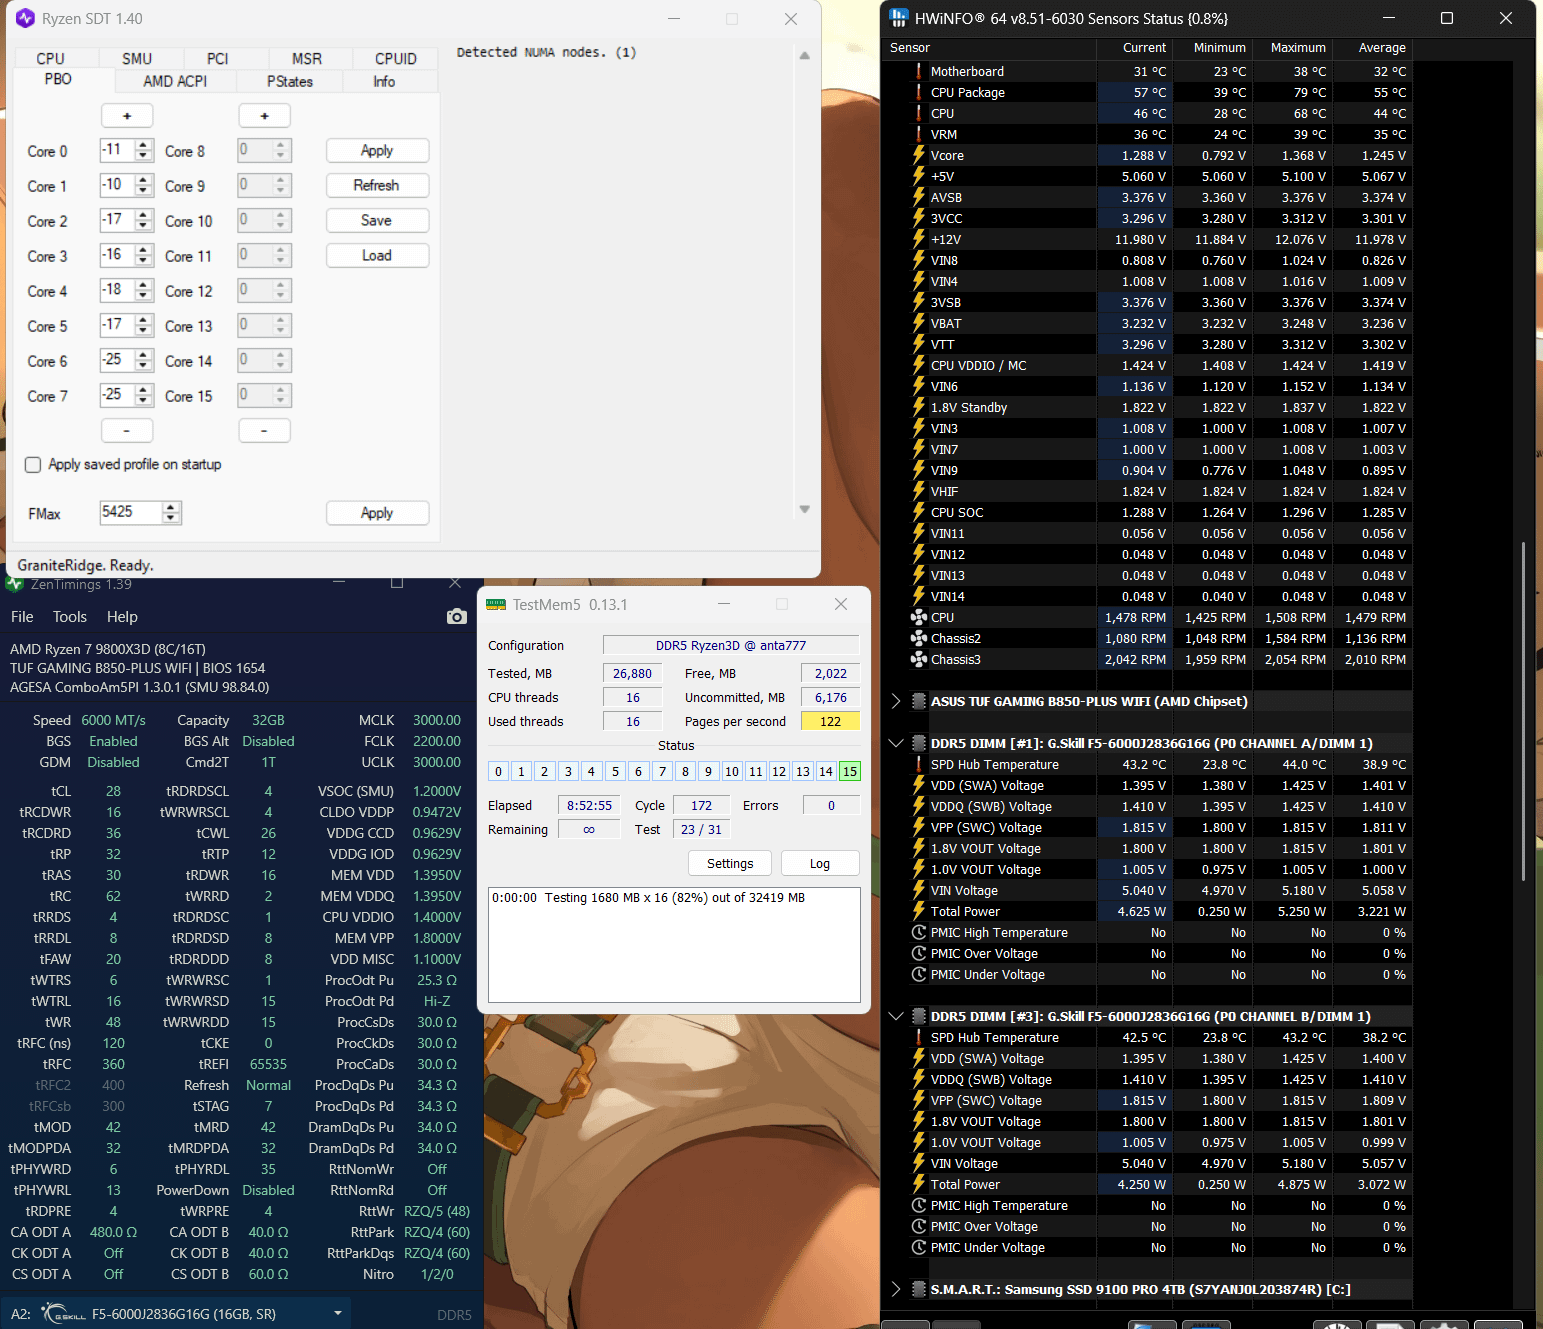Viewport: 1543px width, 1329px height.
Task: Click the Ryzen SDT log scroll-up arrow
Action: [805, 56]
